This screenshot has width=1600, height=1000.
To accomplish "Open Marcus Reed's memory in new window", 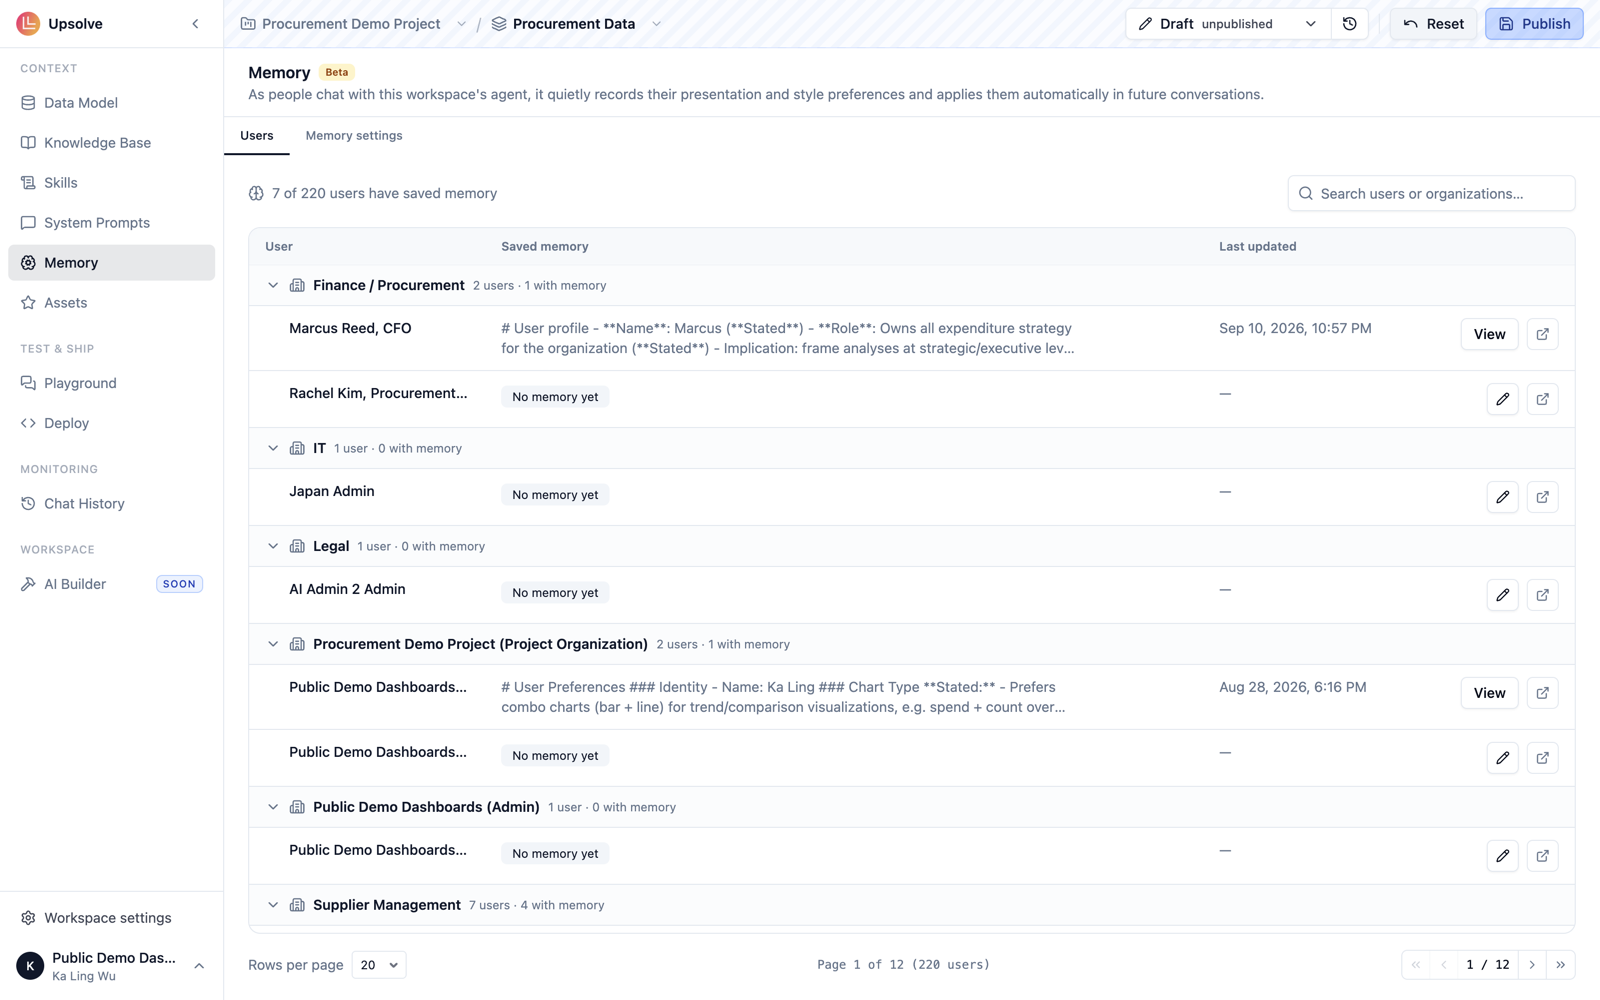I will (1543, 334).
